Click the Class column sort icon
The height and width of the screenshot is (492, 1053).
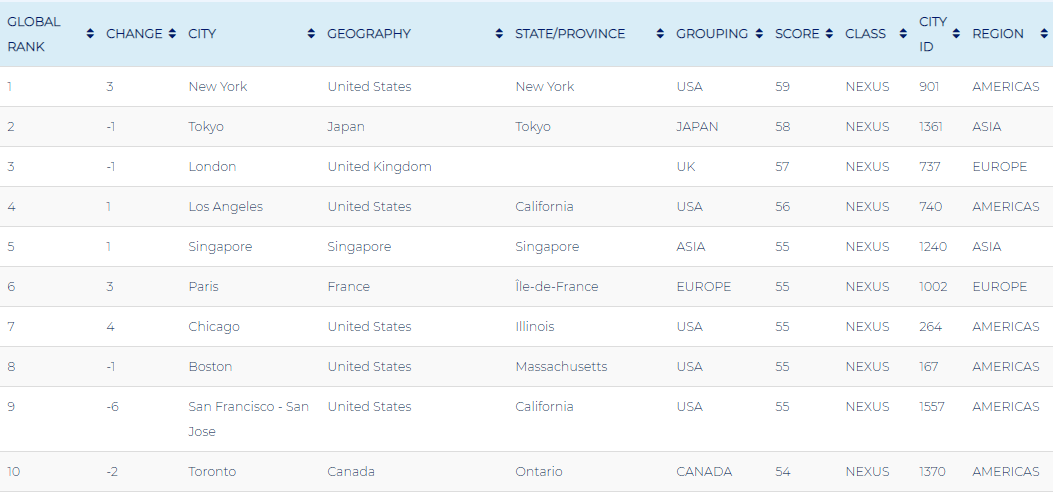[903, 34]
